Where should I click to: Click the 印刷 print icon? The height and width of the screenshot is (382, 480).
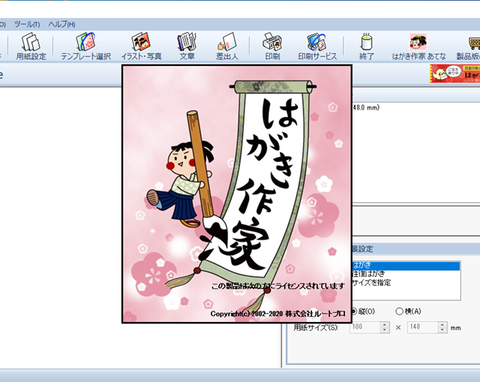point(272,46)
